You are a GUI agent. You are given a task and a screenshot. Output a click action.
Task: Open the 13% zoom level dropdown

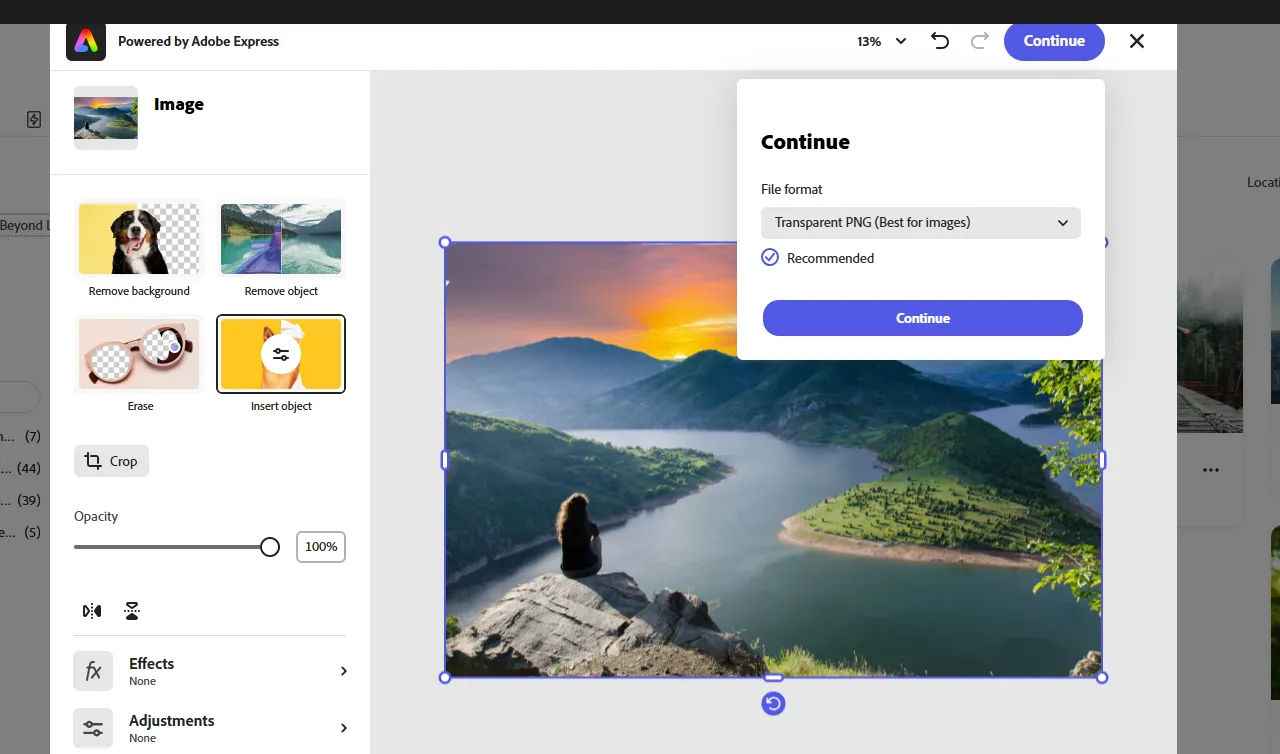pyautogui.click(x=882, y=41)
